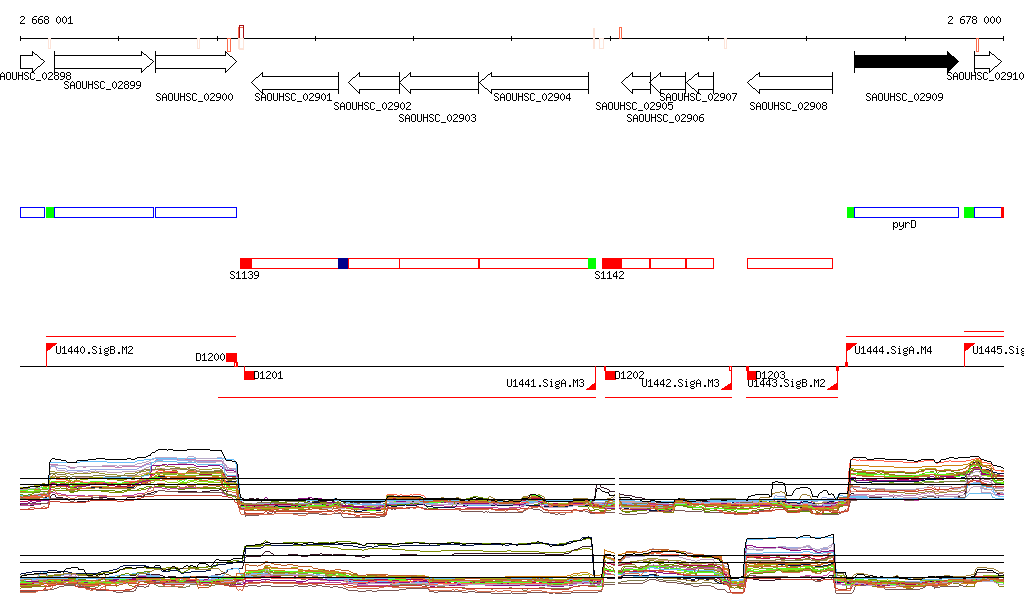Click the SAOUHSC_02908 gene arrow
1024x611 pixels.
[x=790, y=83]
